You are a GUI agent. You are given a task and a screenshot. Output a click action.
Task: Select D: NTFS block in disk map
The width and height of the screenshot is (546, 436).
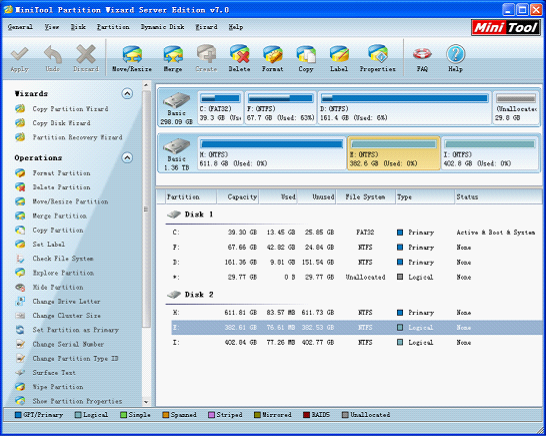[404, 107]
